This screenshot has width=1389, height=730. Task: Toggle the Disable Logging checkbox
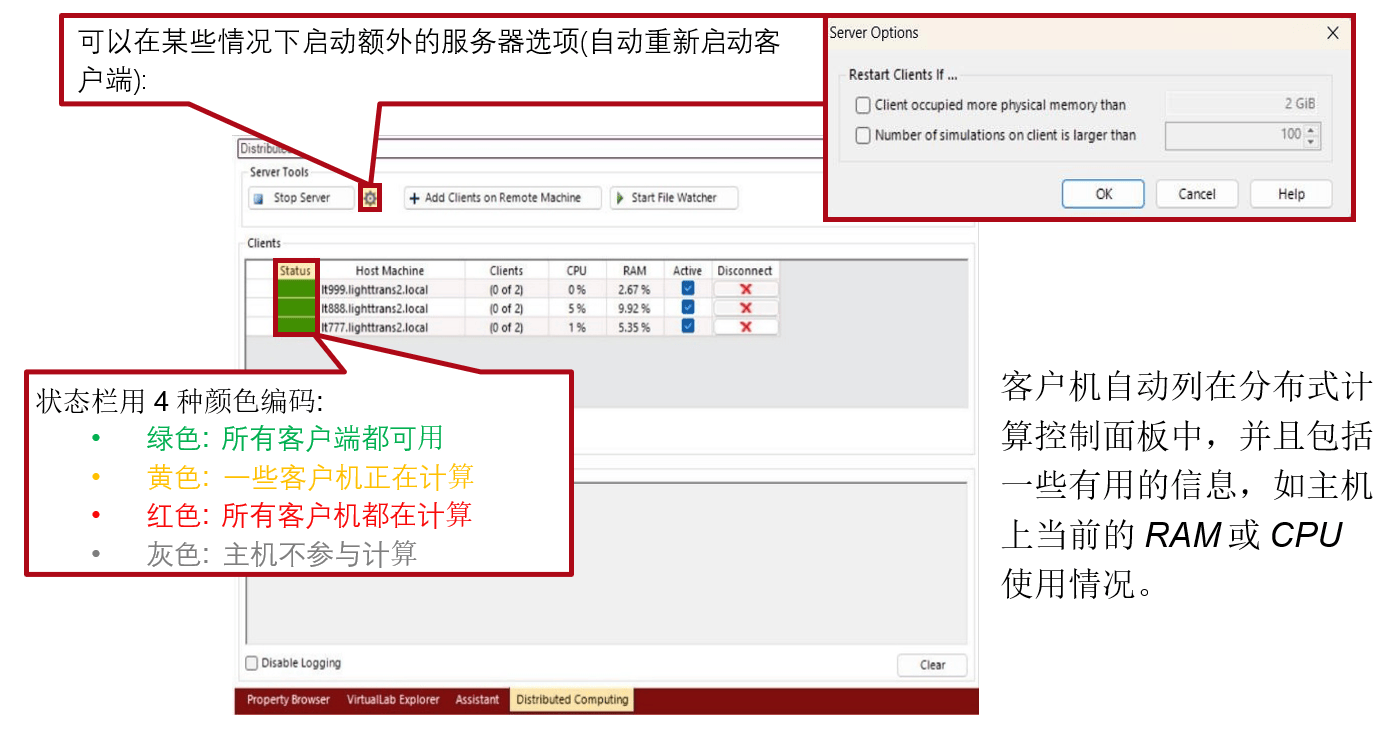[252, 663]
